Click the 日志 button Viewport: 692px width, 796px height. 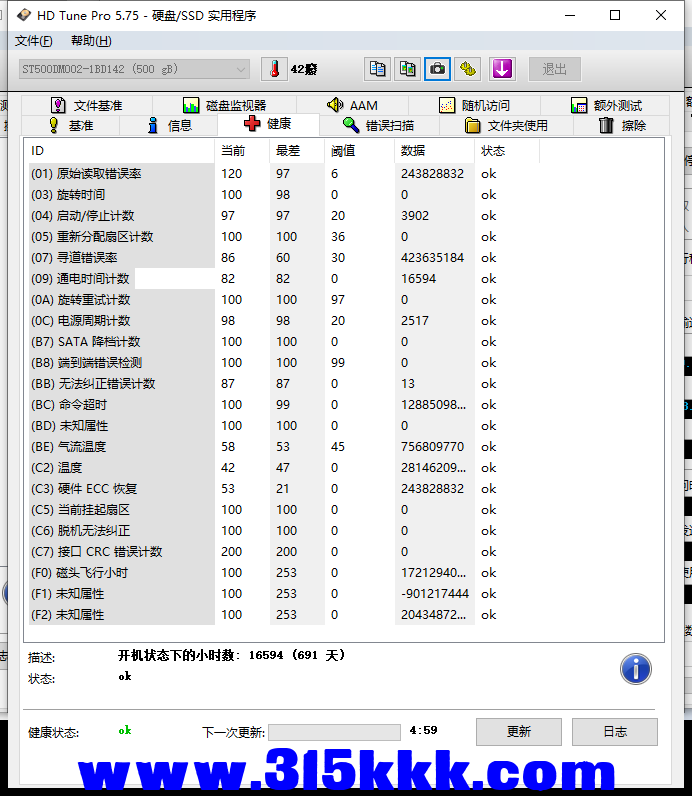pos(614,731)
